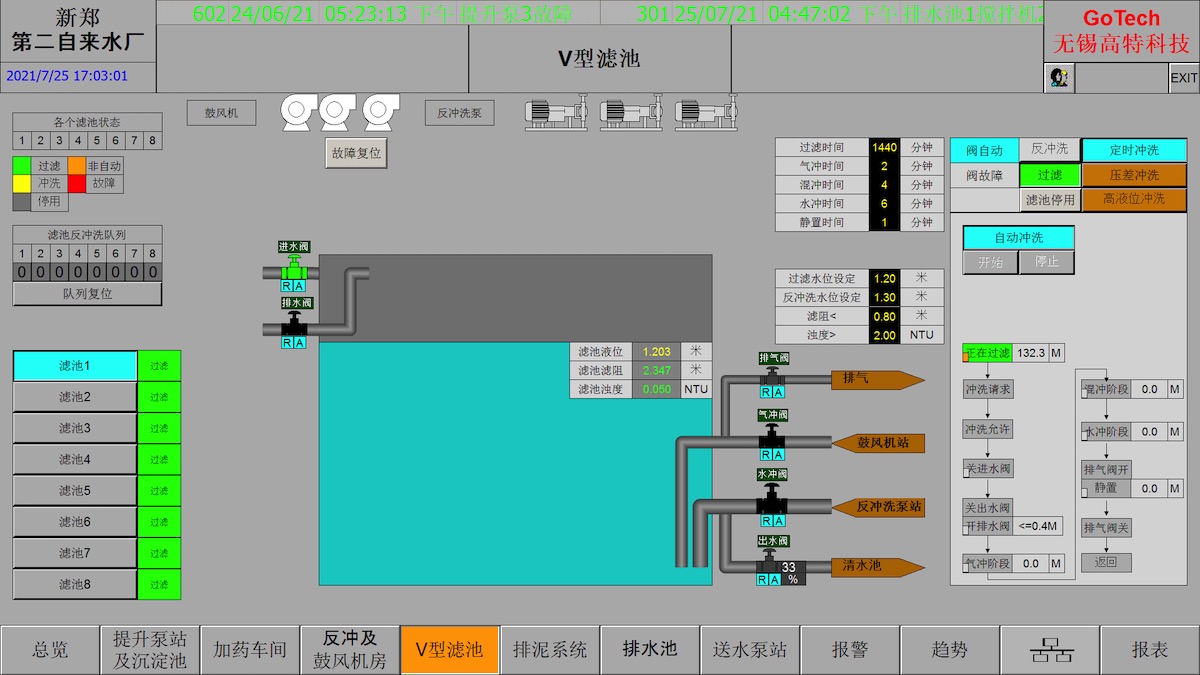Click the 过滤时间 value field showing 1440
1200x675 pixels.
coord(884,147)
